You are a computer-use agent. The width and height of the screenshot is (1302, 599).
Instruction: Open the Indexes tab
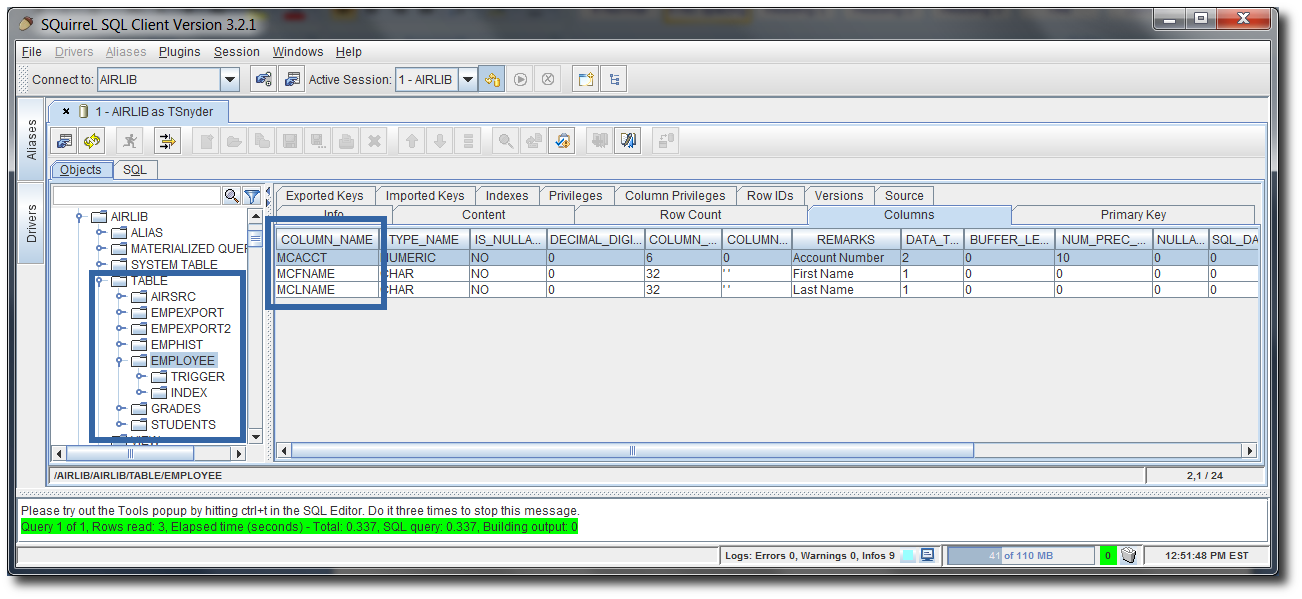tap(507, 196)
